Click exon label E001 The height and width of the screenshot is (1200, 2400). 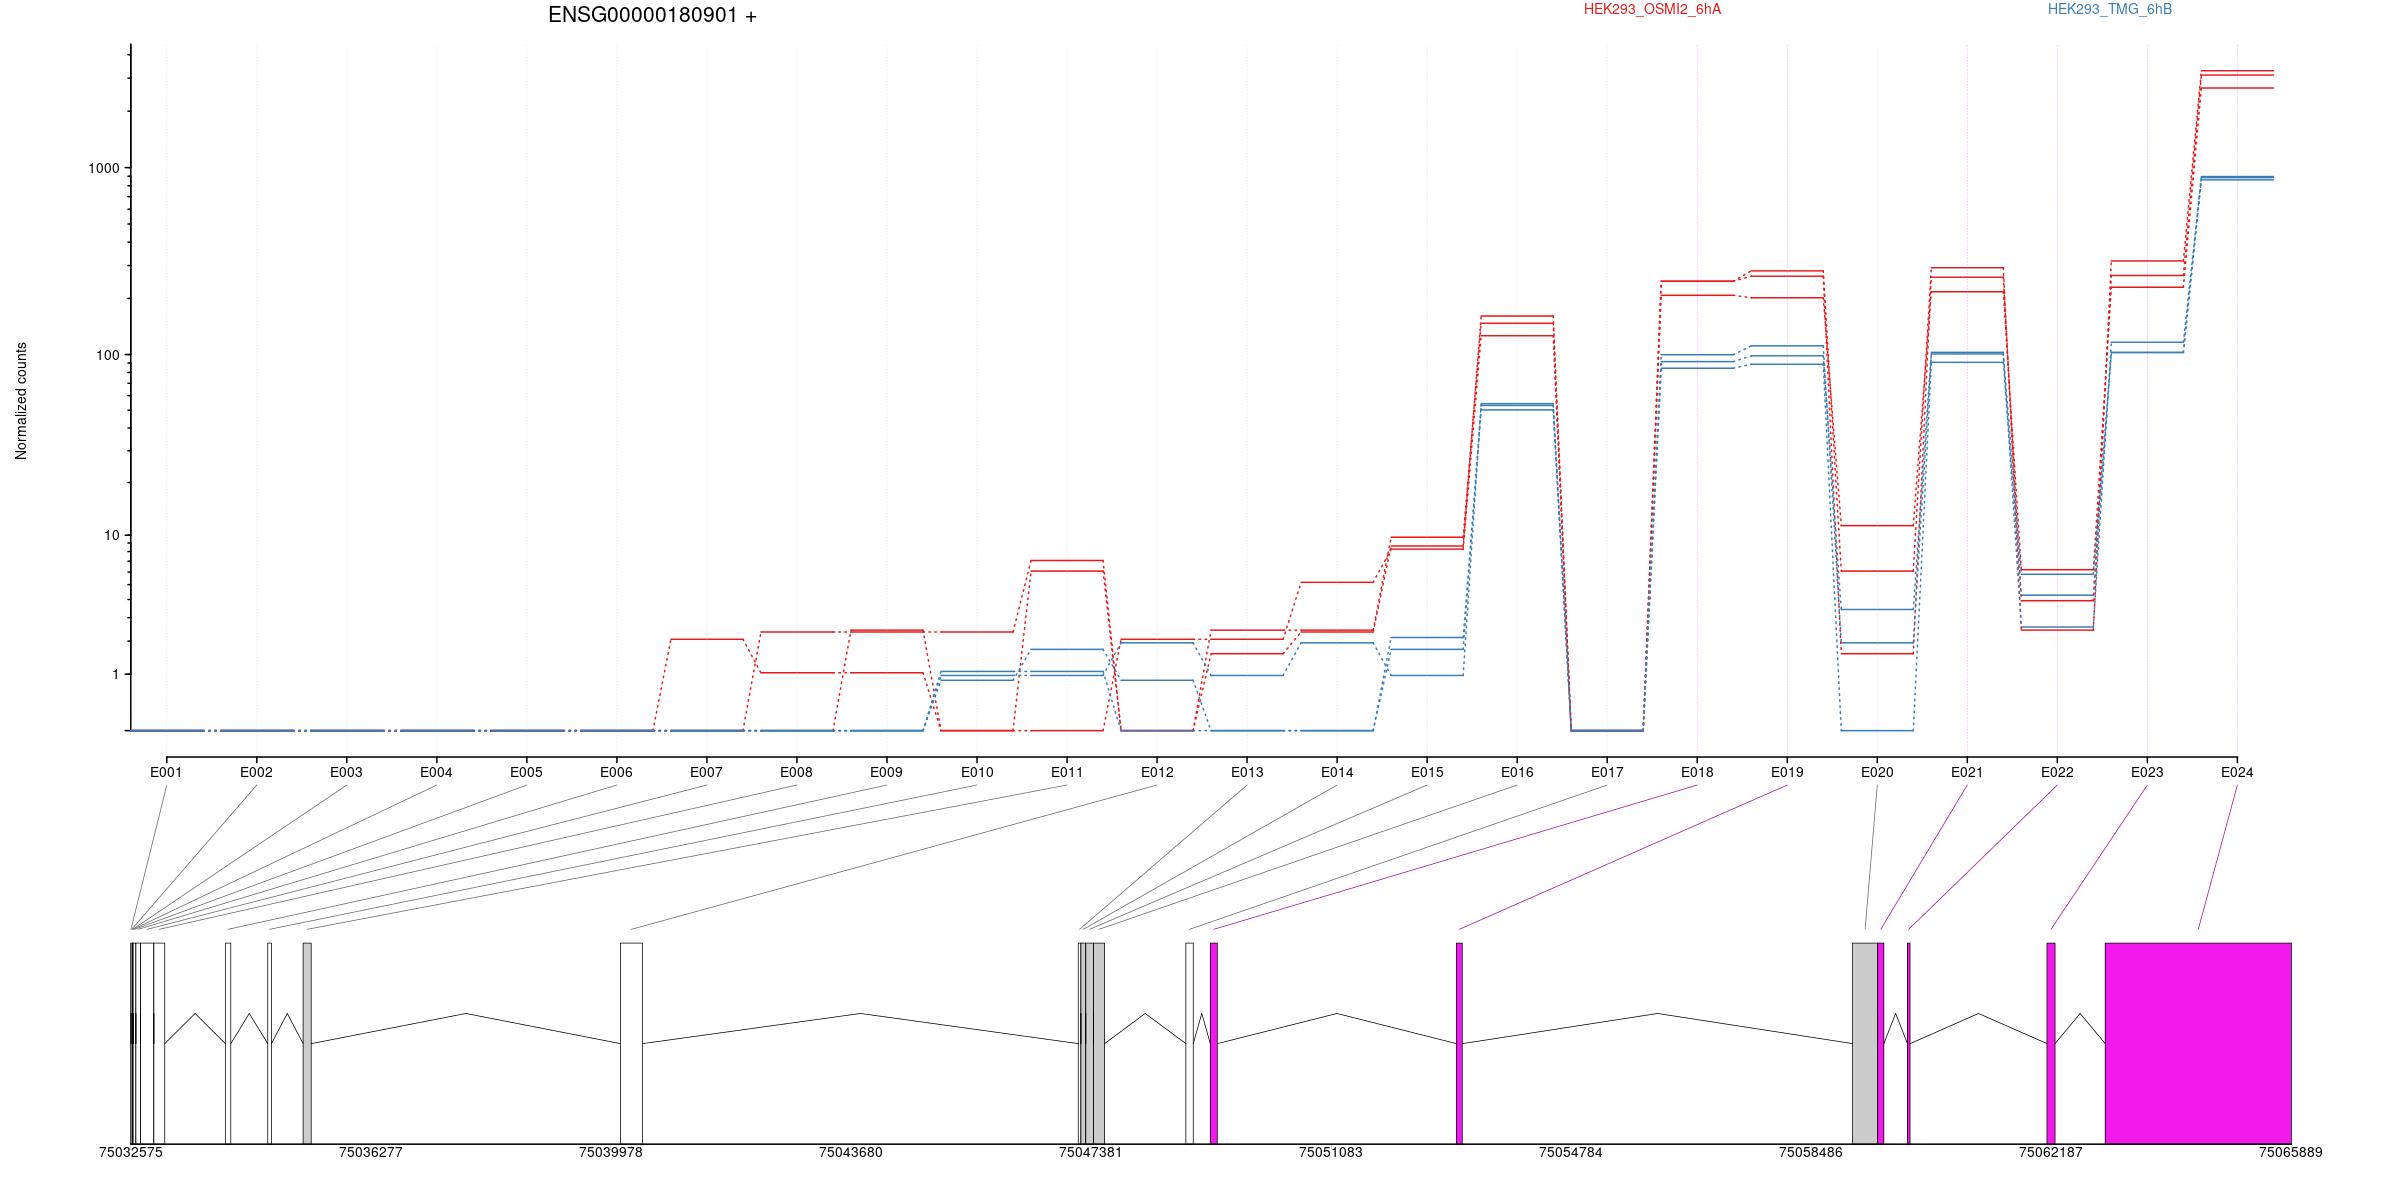pos(166,772)
